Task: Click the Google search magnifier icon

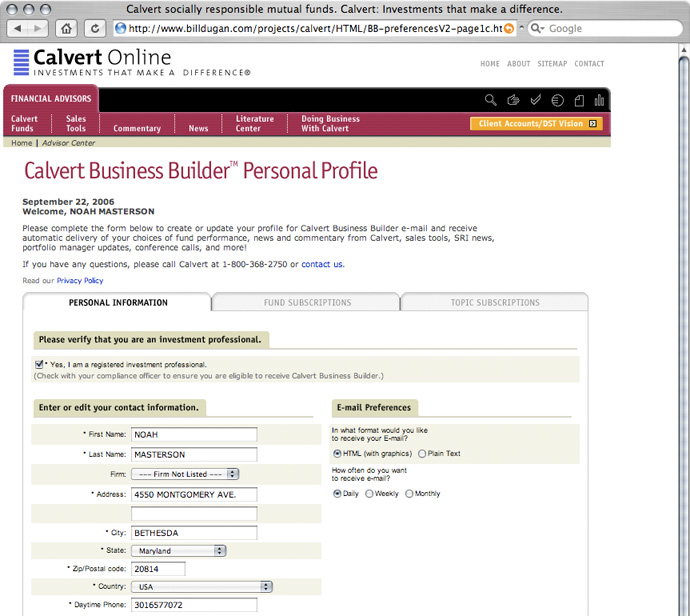Action: [537, 29]
